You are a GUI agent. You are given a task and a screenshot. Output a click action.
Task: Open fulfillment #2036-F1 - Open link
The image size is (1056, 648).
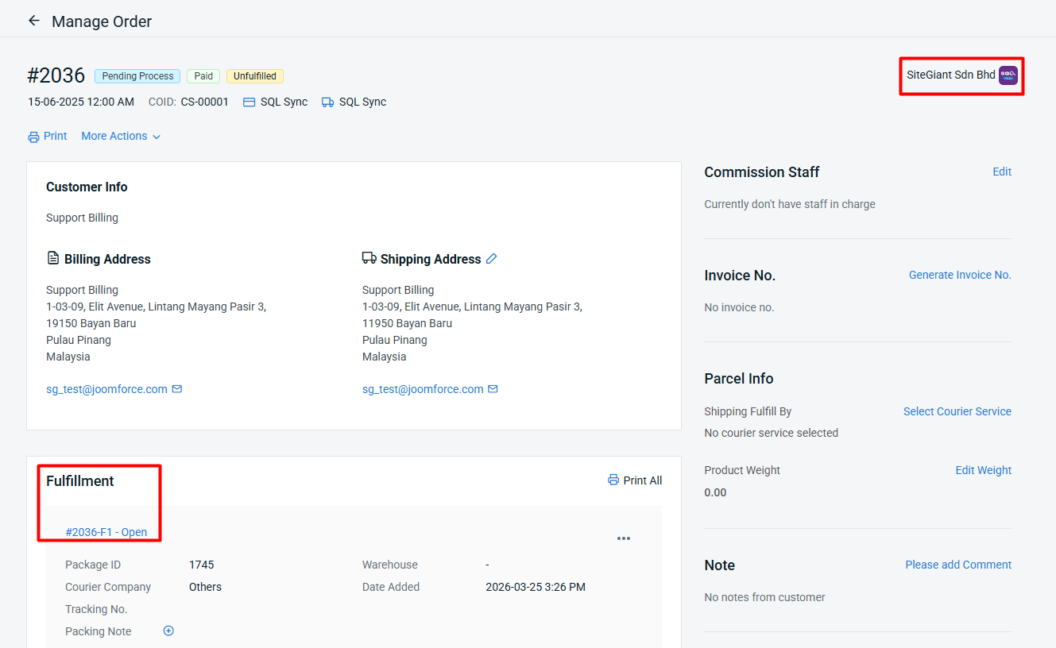pyautogui.click(x=106, y=532)
